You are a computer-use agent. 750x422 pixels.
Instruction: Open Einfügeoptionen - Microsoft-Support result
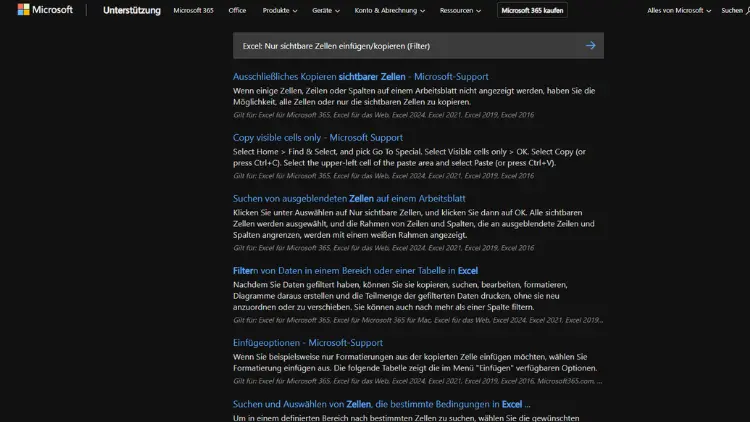pos(308,343)
